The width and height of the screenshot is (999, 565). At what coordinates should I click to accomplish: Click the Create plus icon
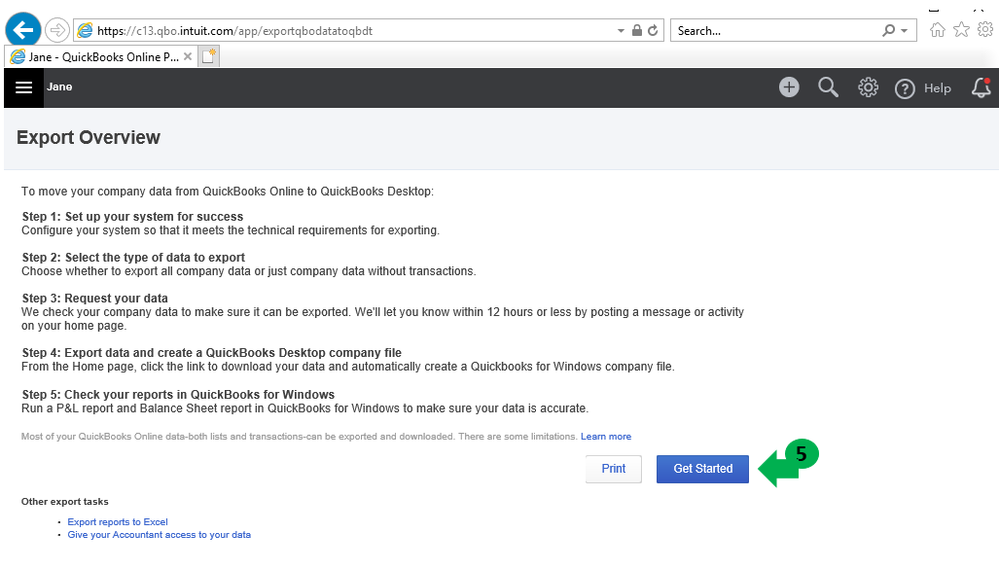click(x=789, y=87)
